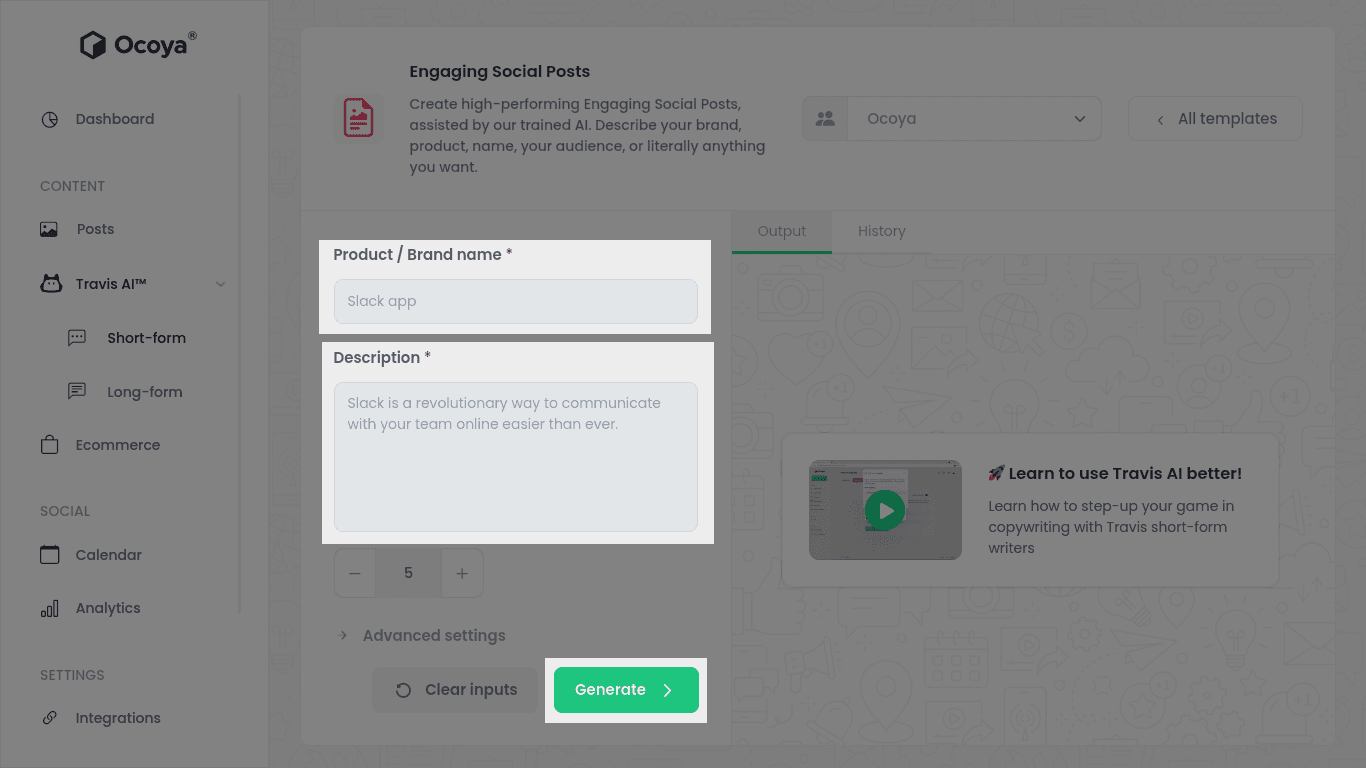View the Analytics page
Viewport: 1366px width, 768px height.
(108, 608)
